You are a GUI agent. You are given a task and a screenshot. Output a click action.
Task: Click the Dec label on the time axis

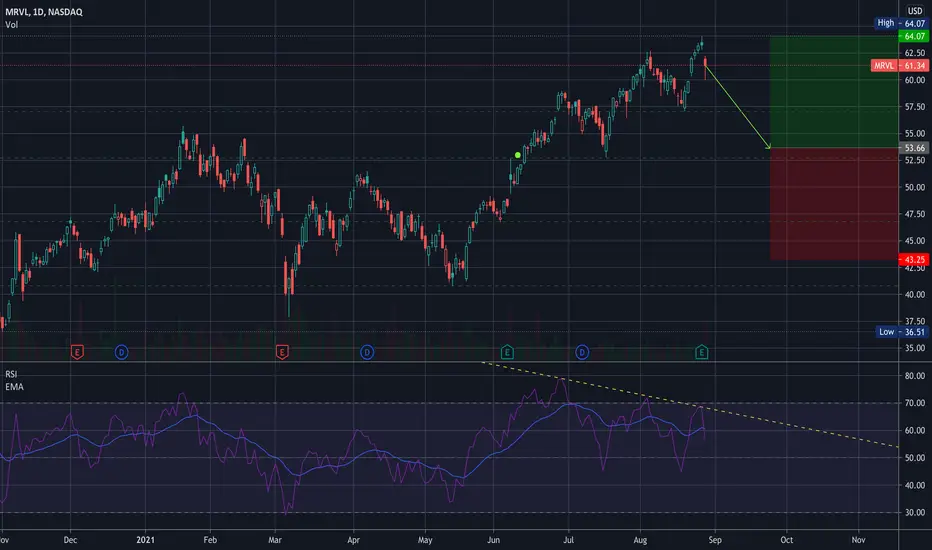70,540
